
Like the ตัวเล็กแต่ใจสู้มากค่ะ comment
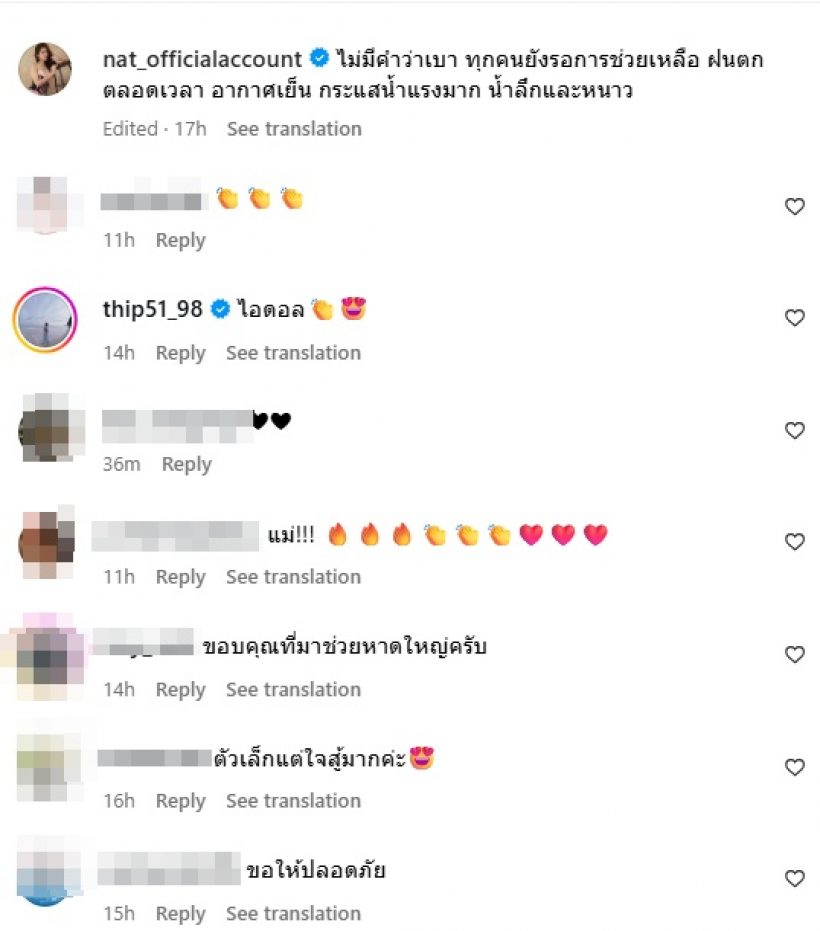(794, 767)
